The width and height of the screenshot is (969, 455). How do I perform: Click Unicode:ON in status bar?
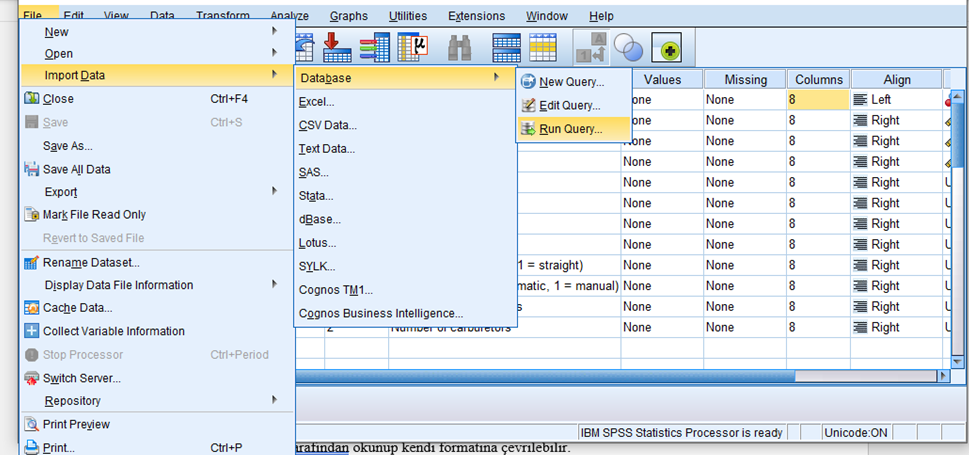pos(855,433)
